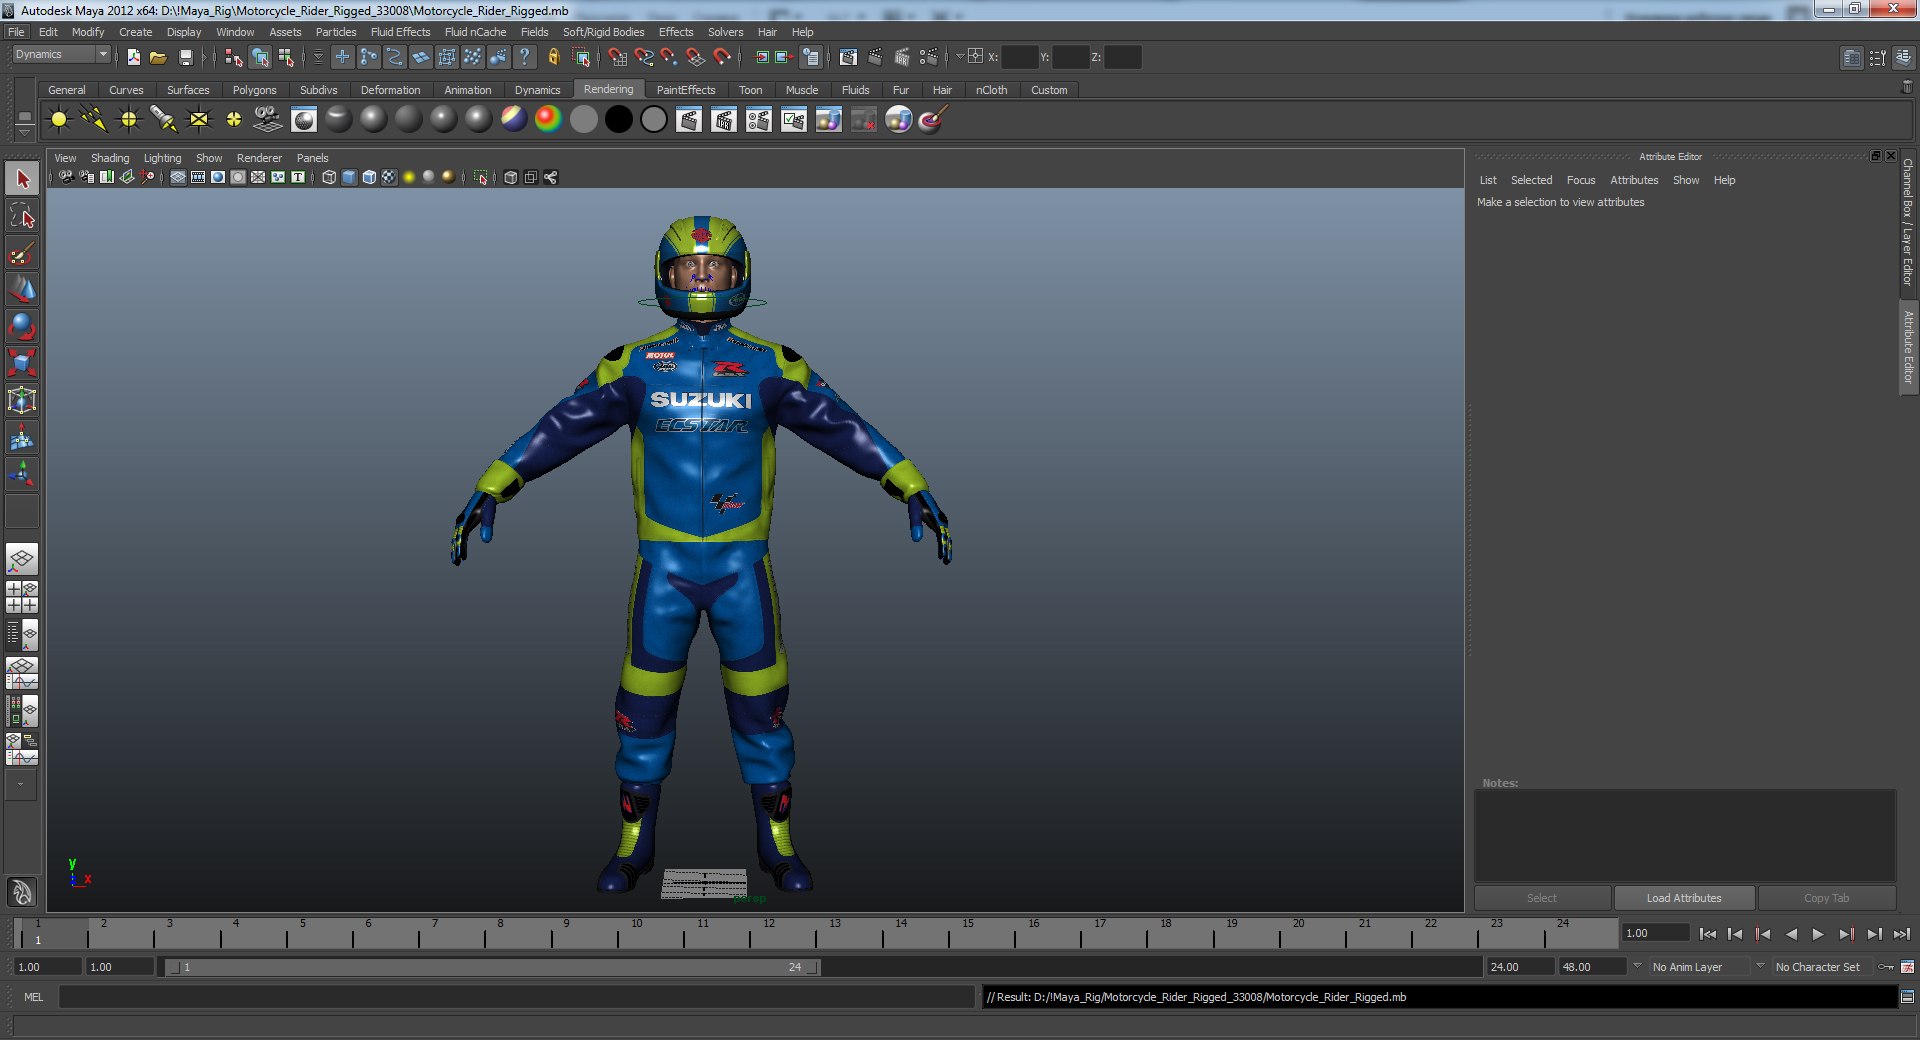Open animation preferences icon

click(x=1907, y=967)
